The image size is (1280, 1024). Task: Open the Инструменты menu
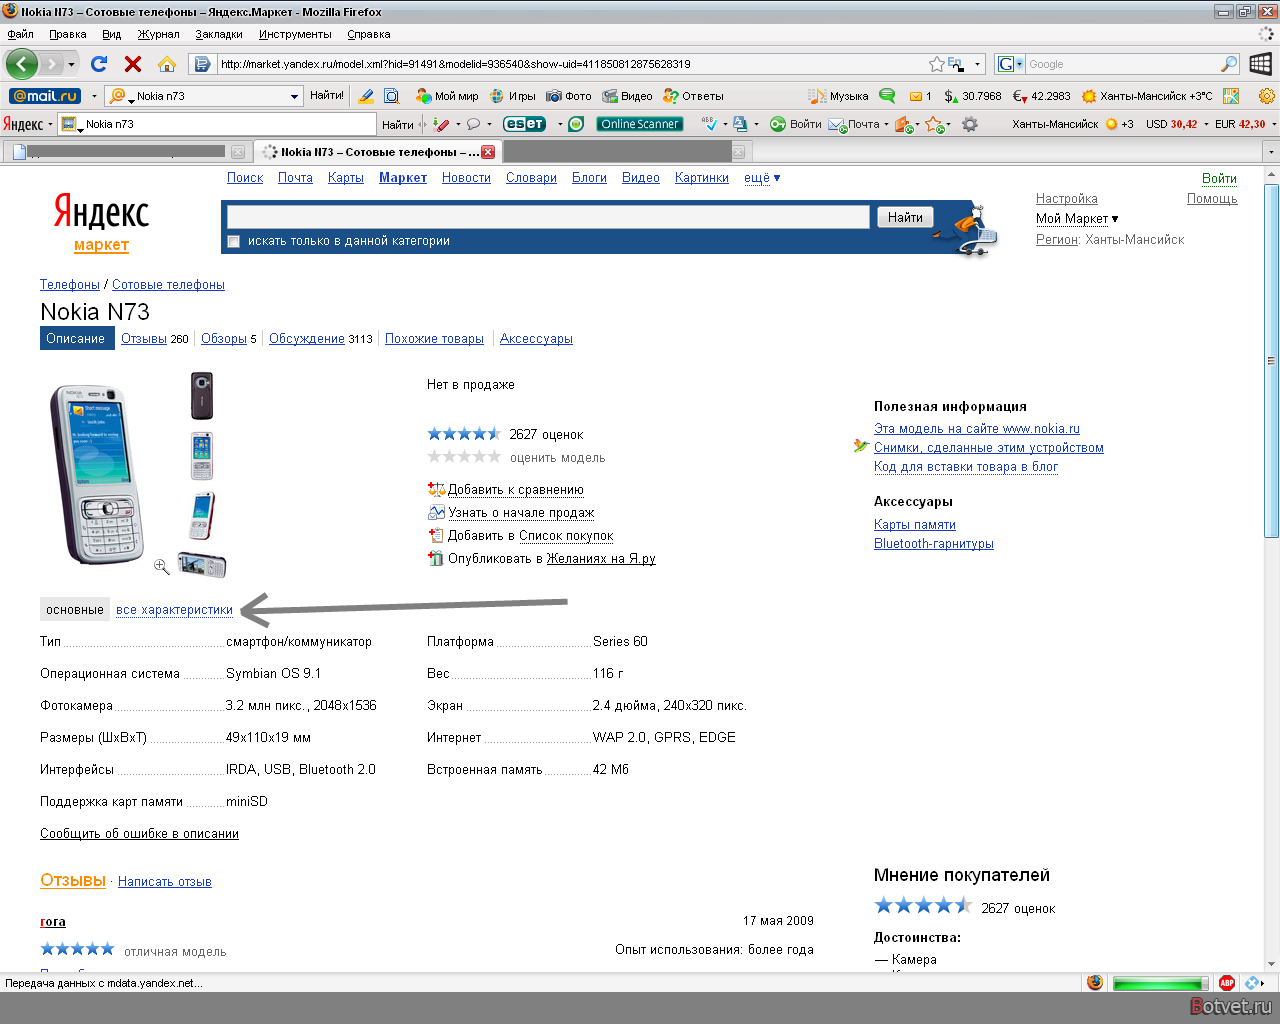[x=295, y=34]
